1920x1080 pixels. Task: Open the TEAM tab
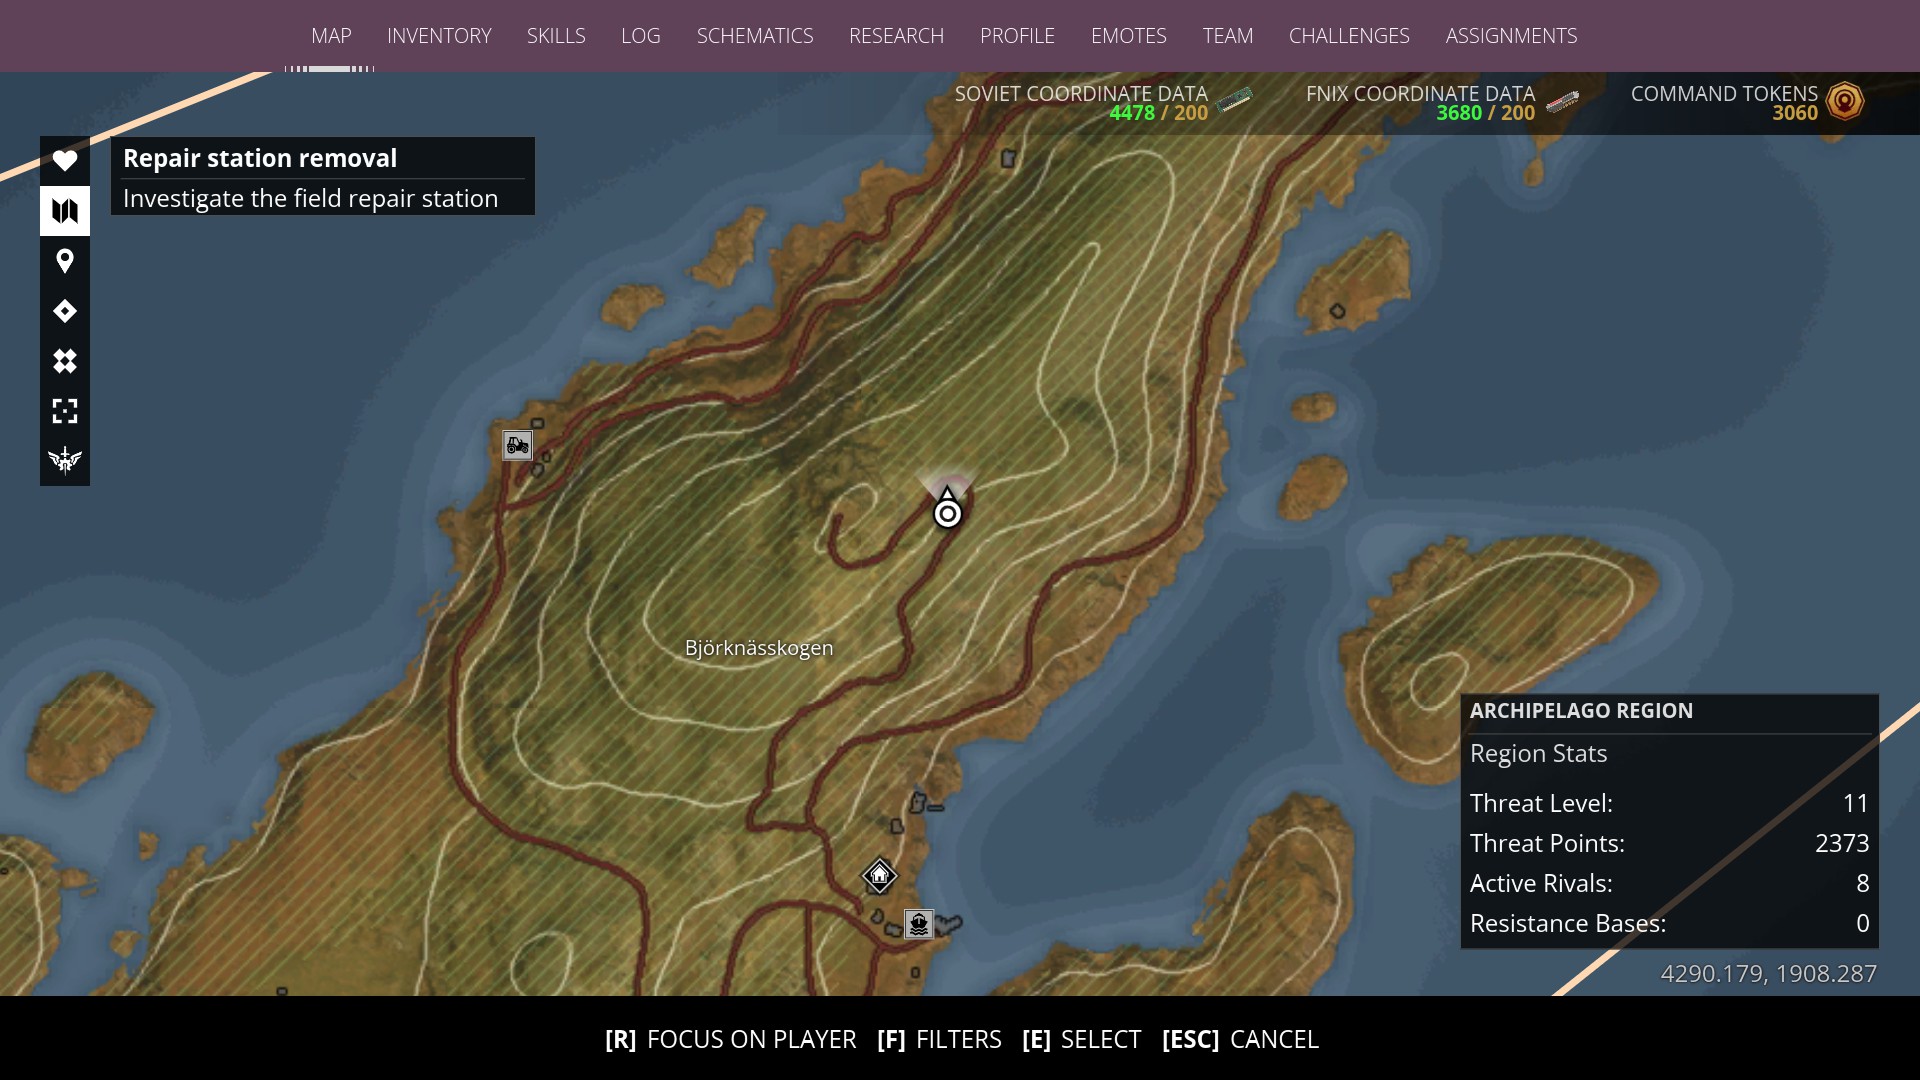pyautogui.click(x=1228, y=36)
